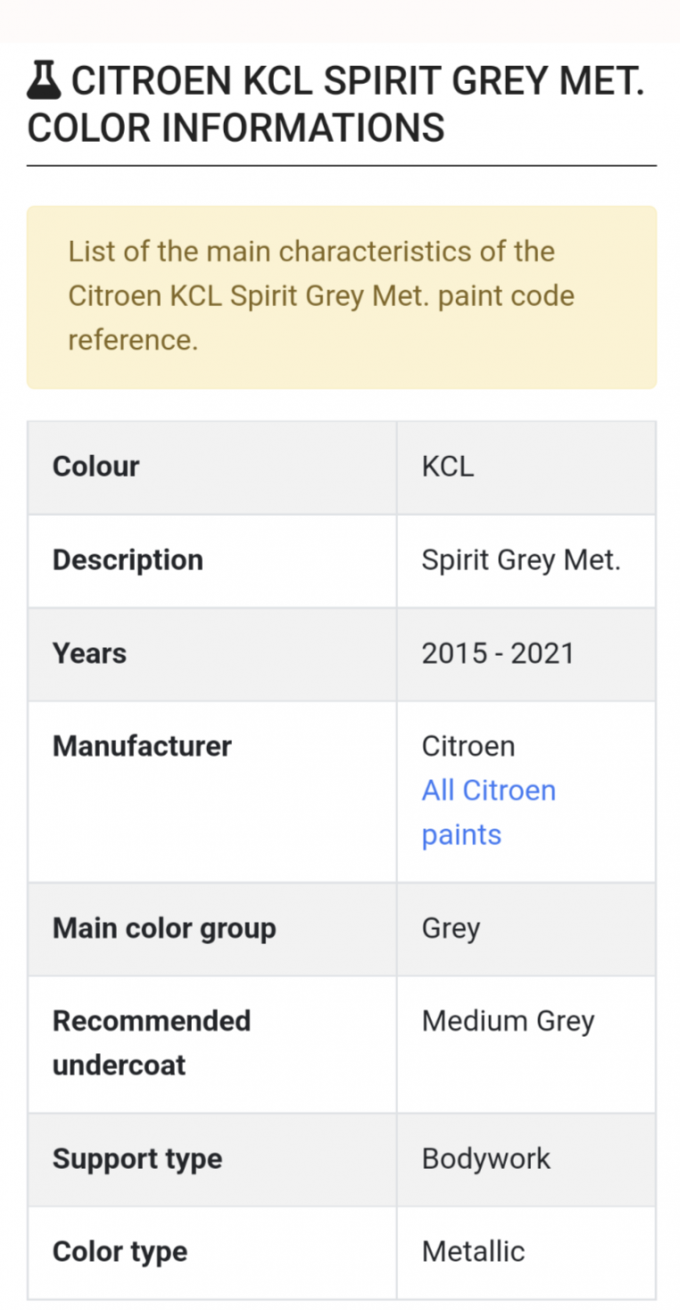680x1310 pixels.
Task: Click the KCL colour code value
Action: click(x=448, y=466)
